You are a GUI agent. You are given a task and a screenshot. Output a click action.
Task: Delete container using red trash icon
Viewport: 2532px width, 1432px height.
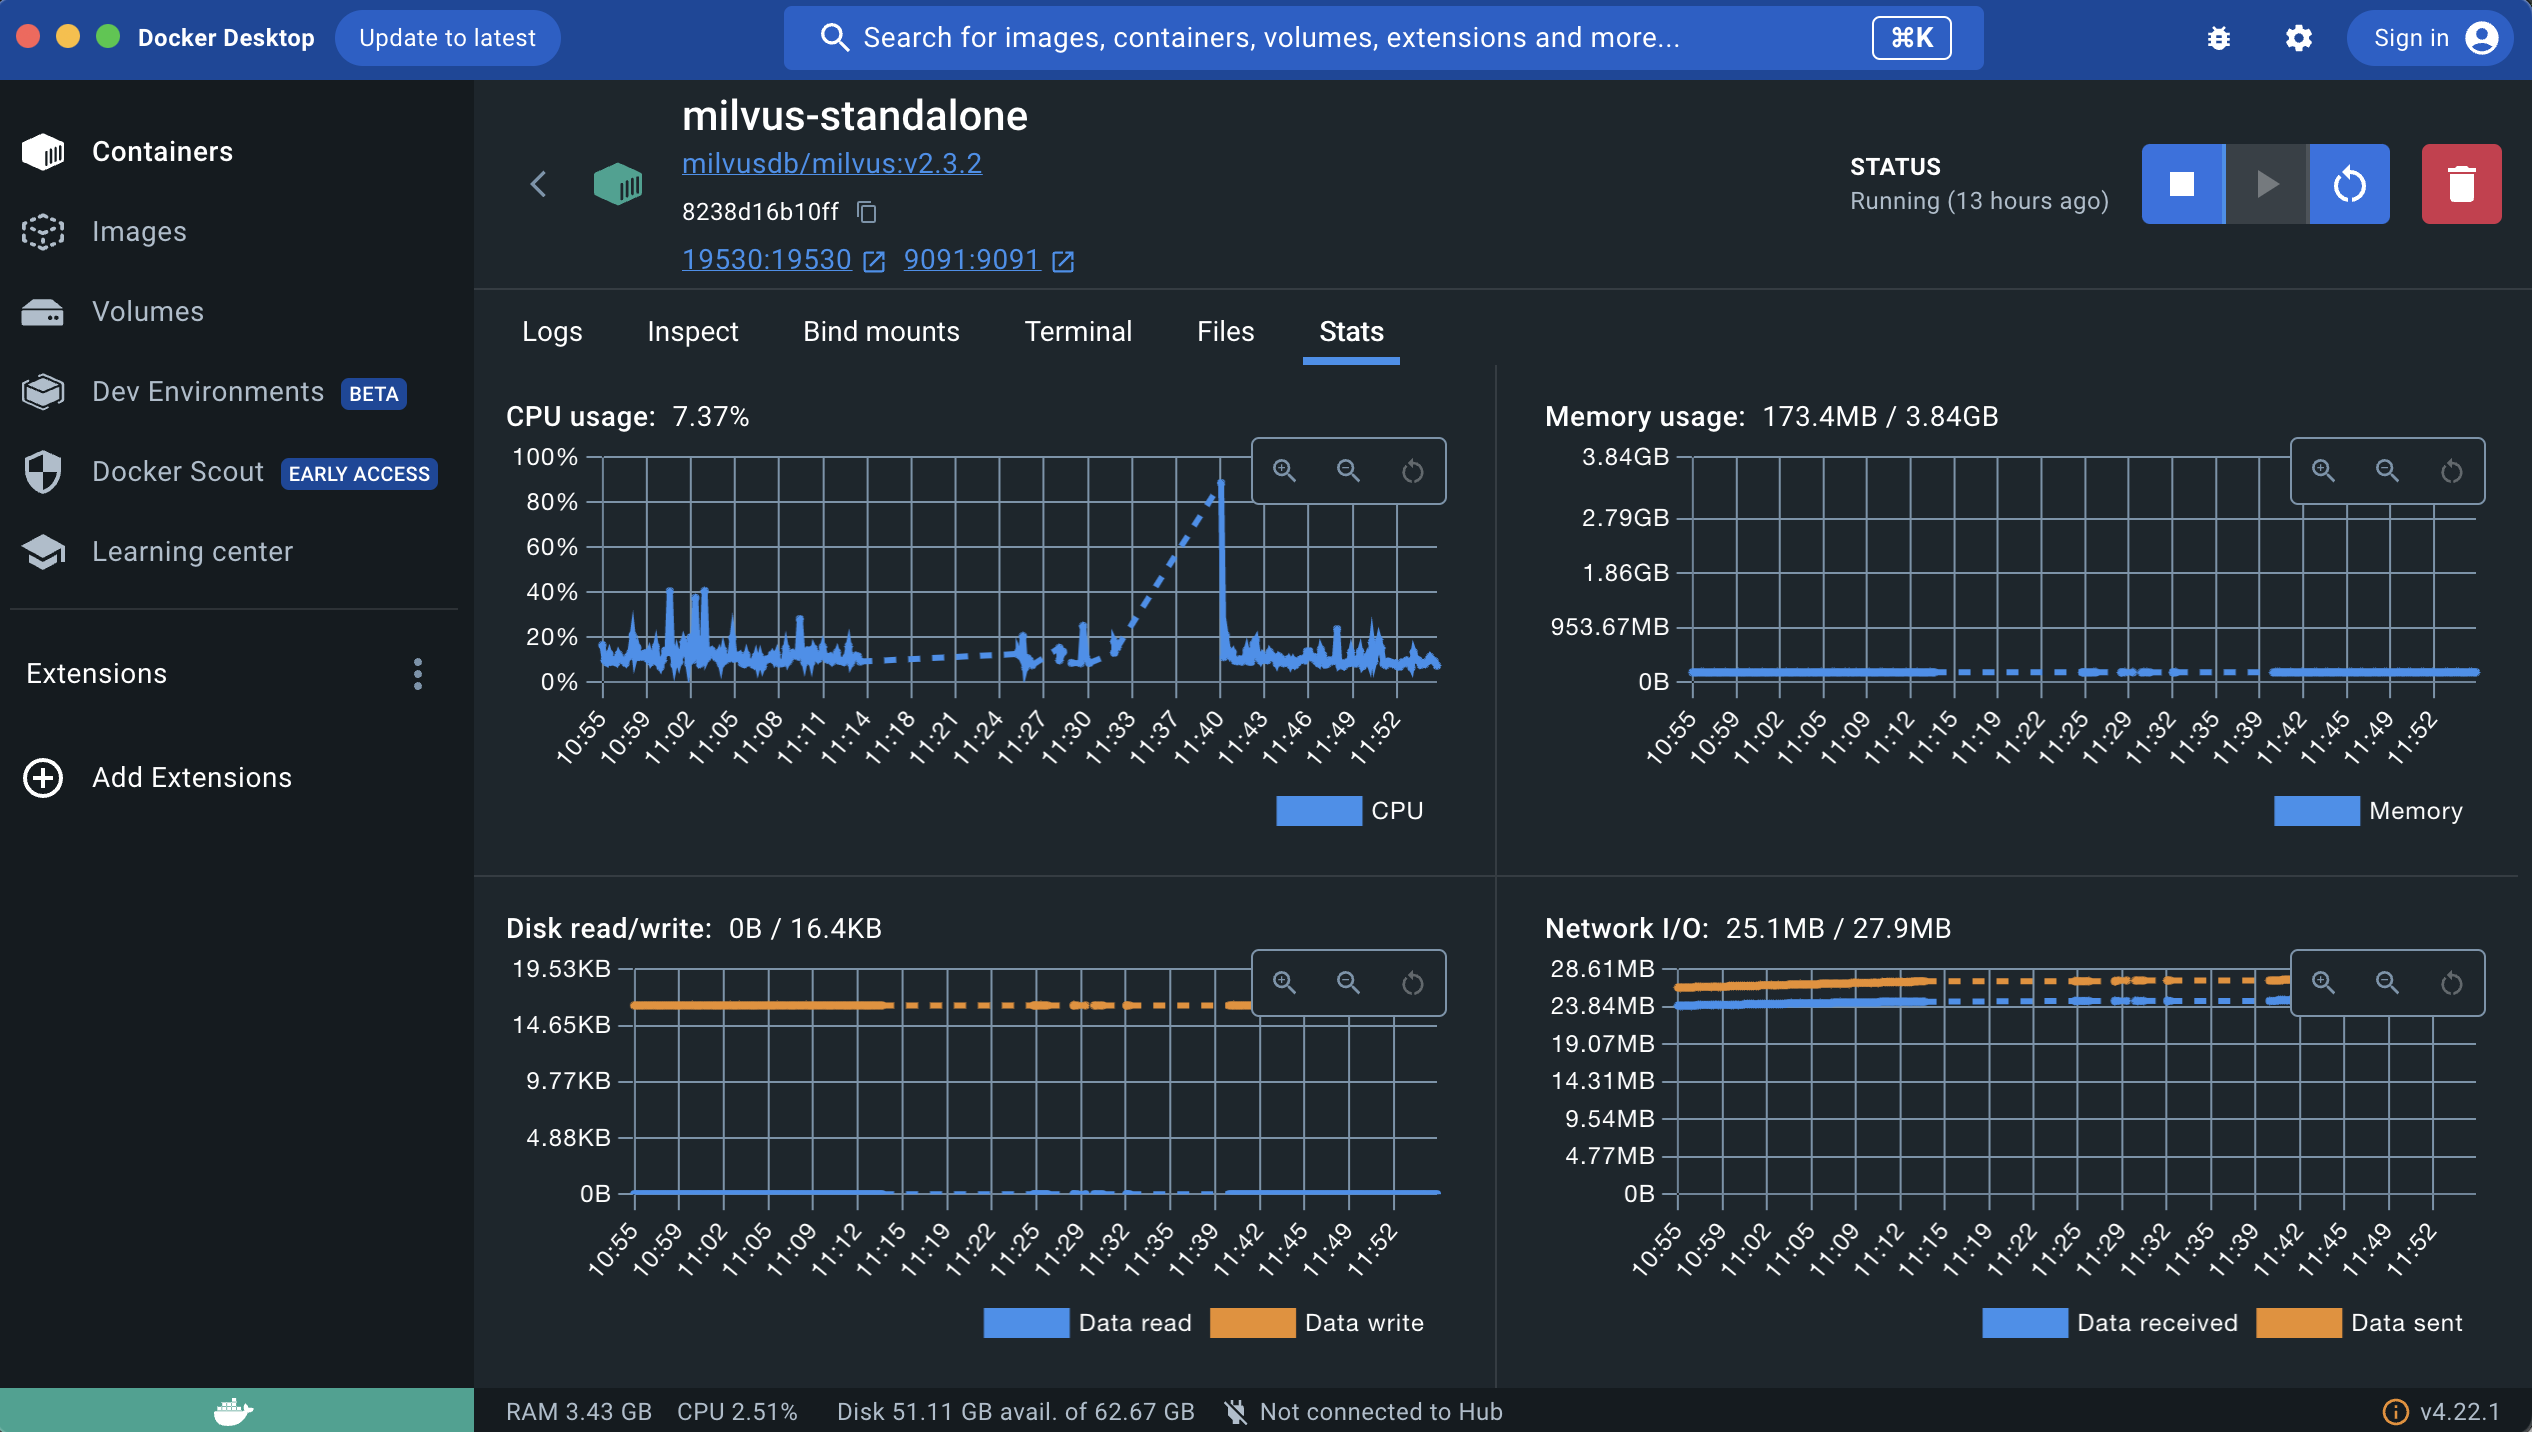(2461, 184)
